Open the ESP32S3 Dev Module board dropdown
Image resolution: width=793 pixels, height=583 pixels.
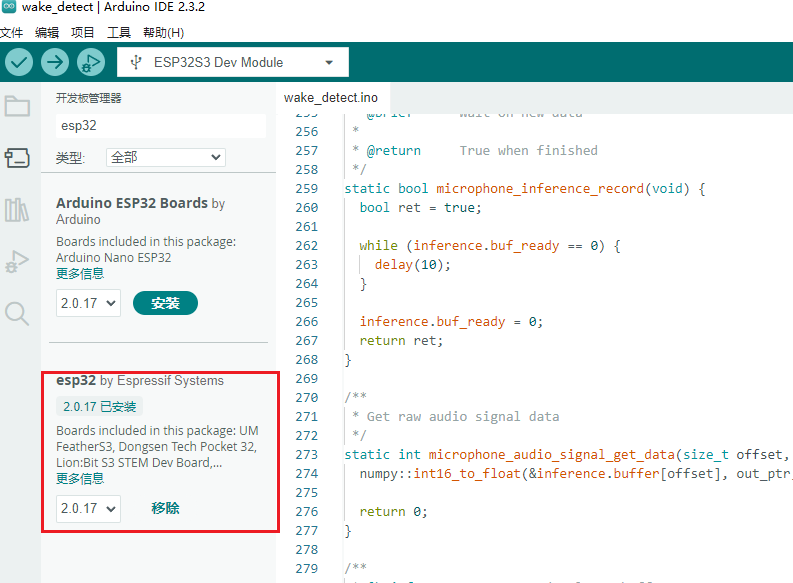233,62
